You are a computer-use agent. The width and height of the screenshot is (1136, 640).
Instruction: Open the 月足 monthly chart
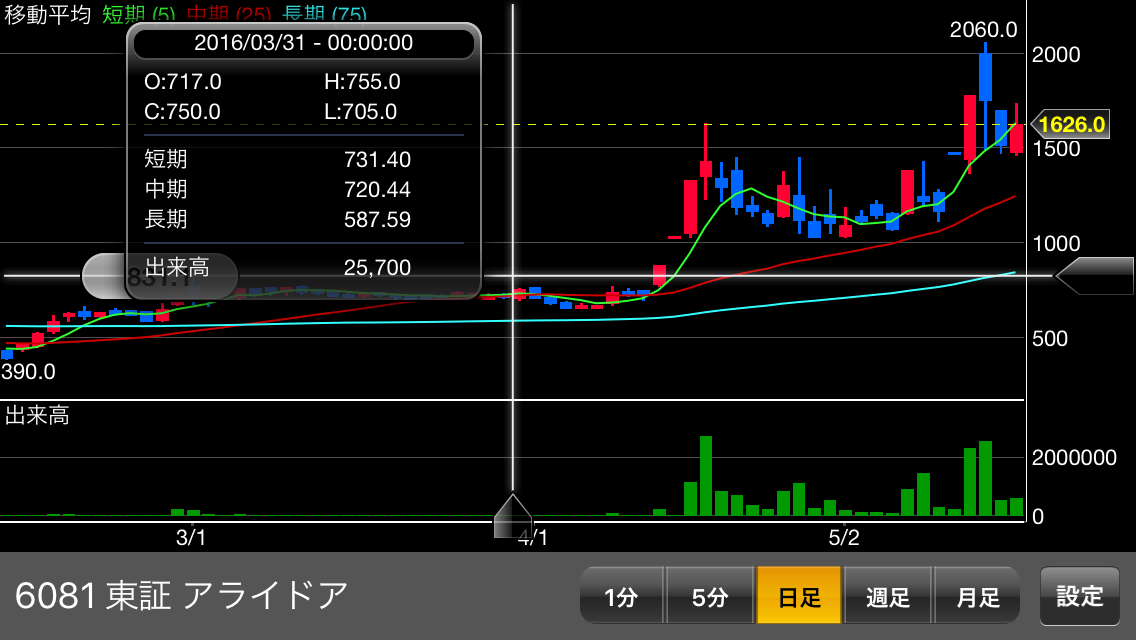click(x=977, y=597)
